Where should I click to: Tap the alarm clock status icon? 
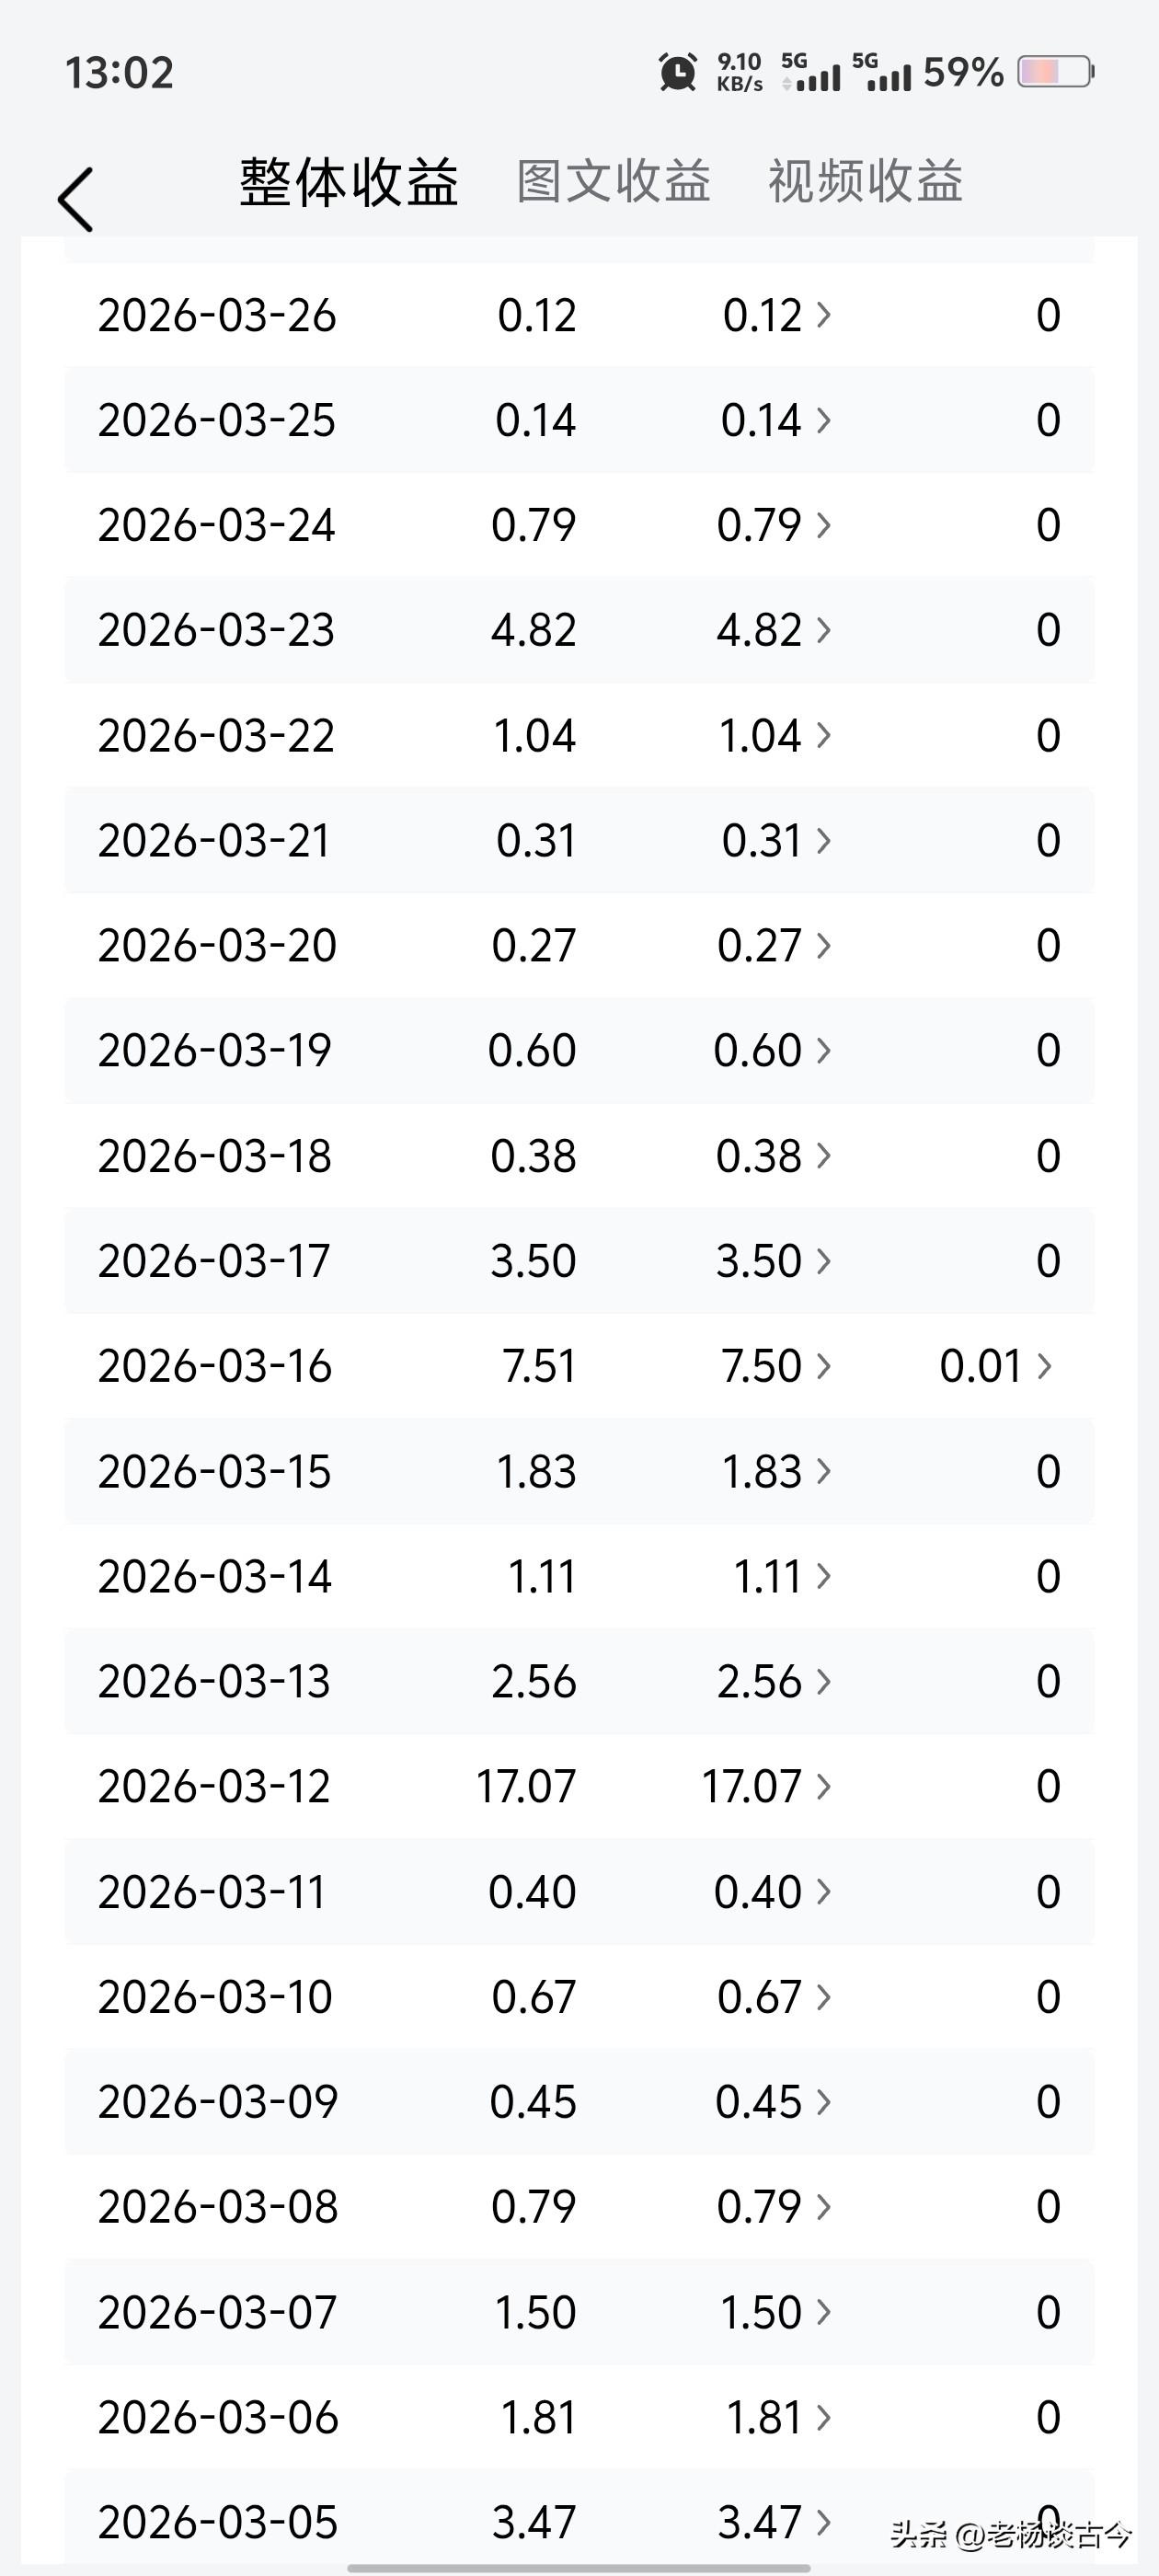pos(677,72)
